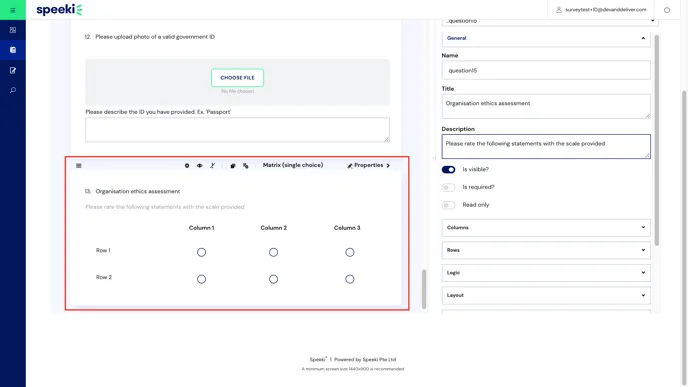Click the Name input field
This screenshot has height=387, width=688.
[546, 70]
